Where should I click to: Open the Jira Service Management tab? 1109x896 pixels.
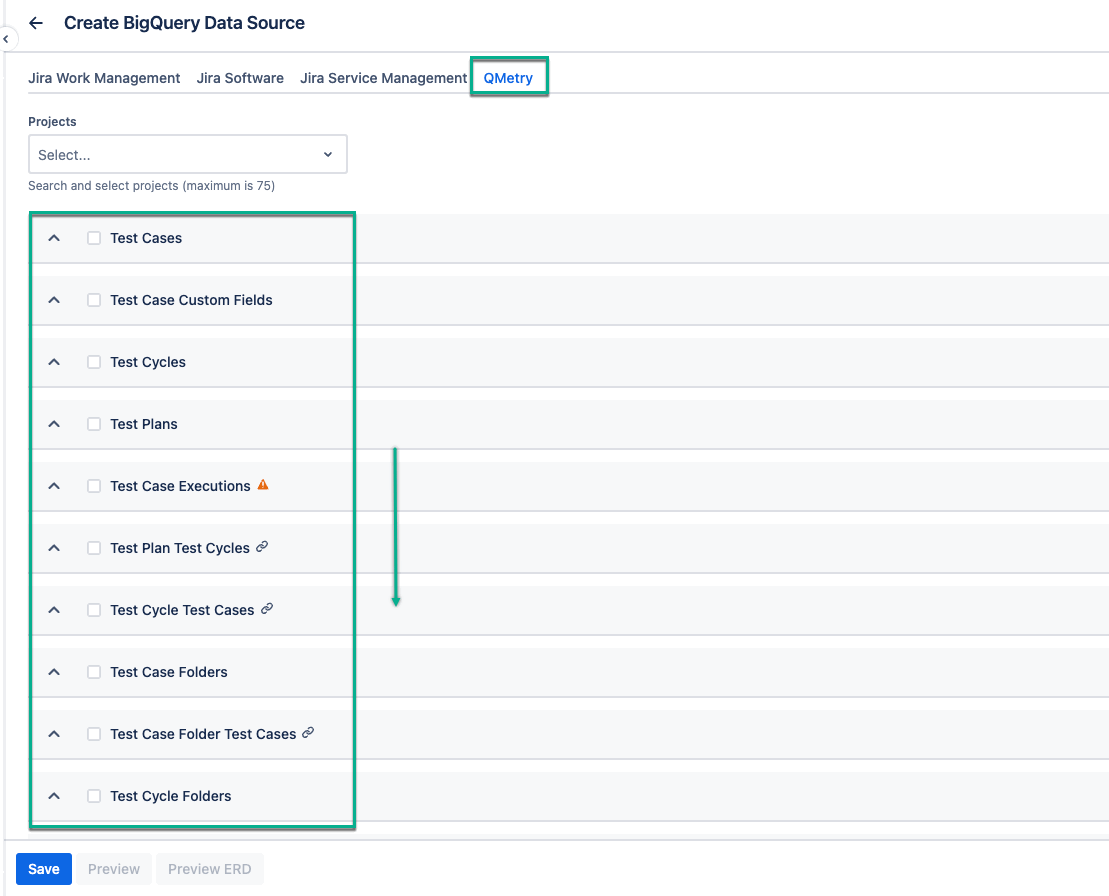(x=382, y=77)
